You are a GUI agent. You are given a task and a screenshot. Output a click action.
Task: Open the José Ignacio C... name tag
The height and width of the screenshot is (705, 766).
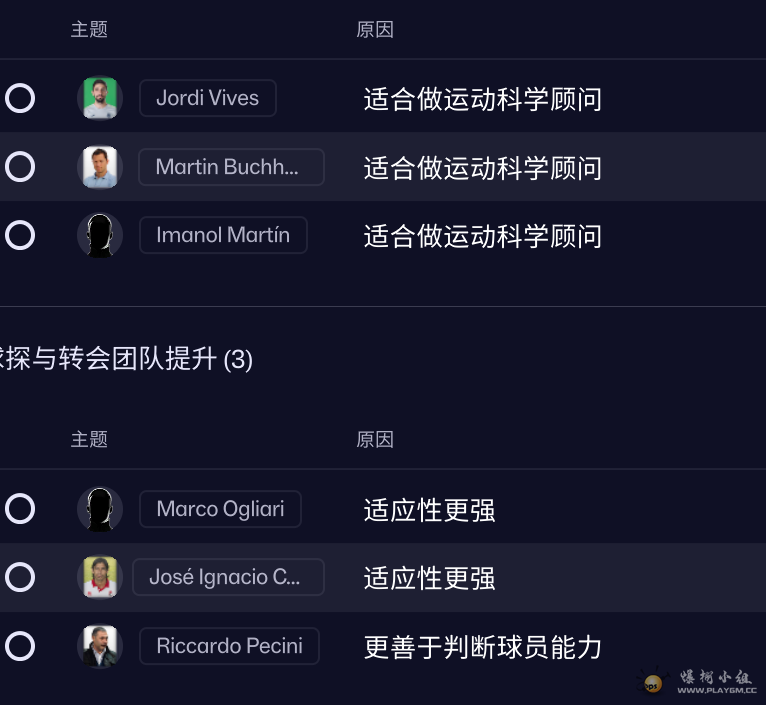228,577
